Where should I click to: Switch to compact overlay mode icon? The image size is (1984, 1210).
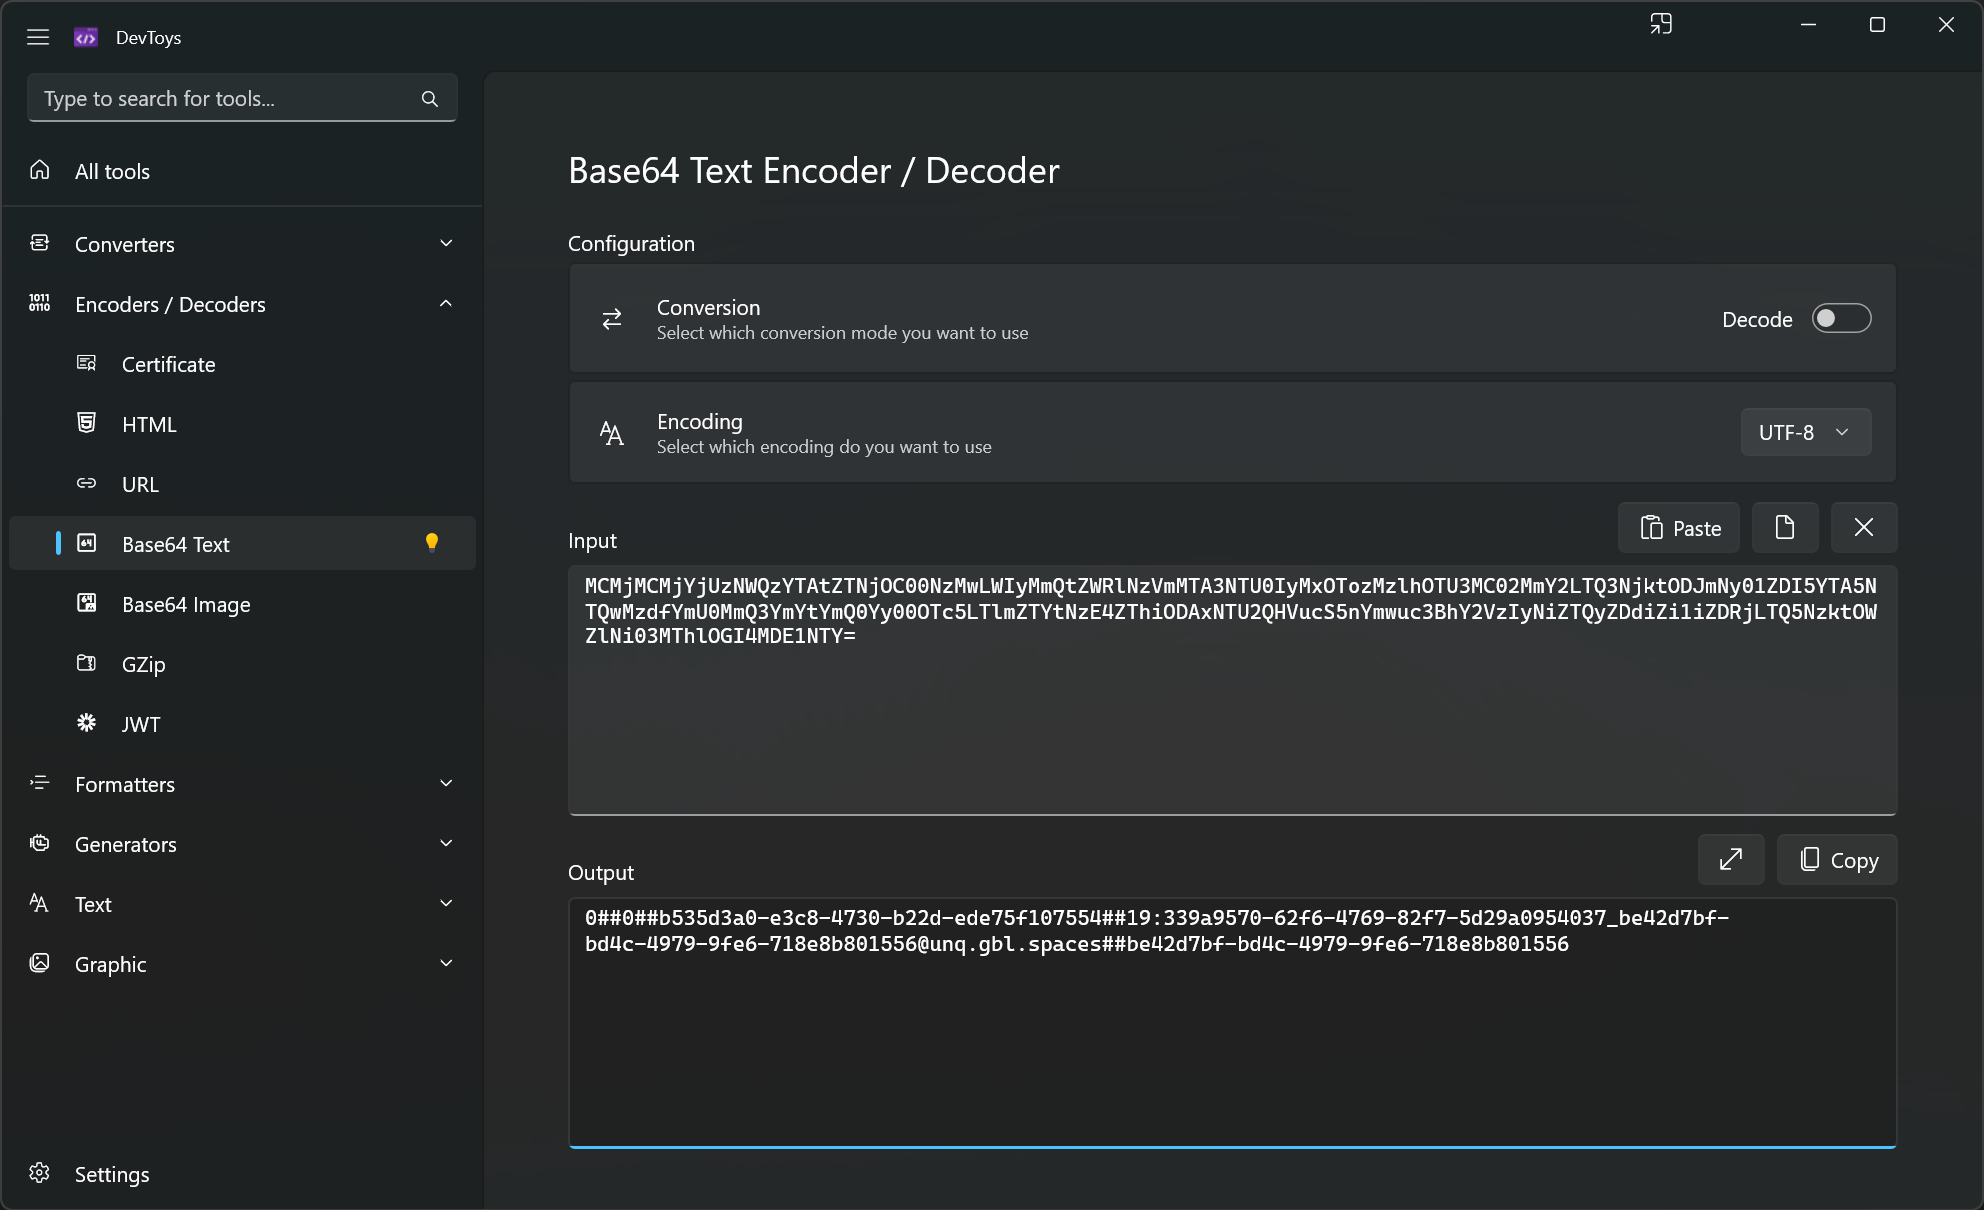coord(1661,24)
